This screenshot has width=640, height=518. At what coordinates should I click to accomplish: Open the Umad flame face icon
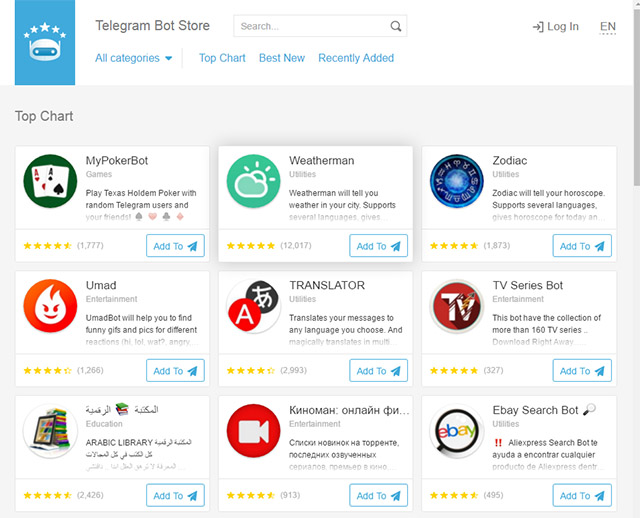point(50,306)
